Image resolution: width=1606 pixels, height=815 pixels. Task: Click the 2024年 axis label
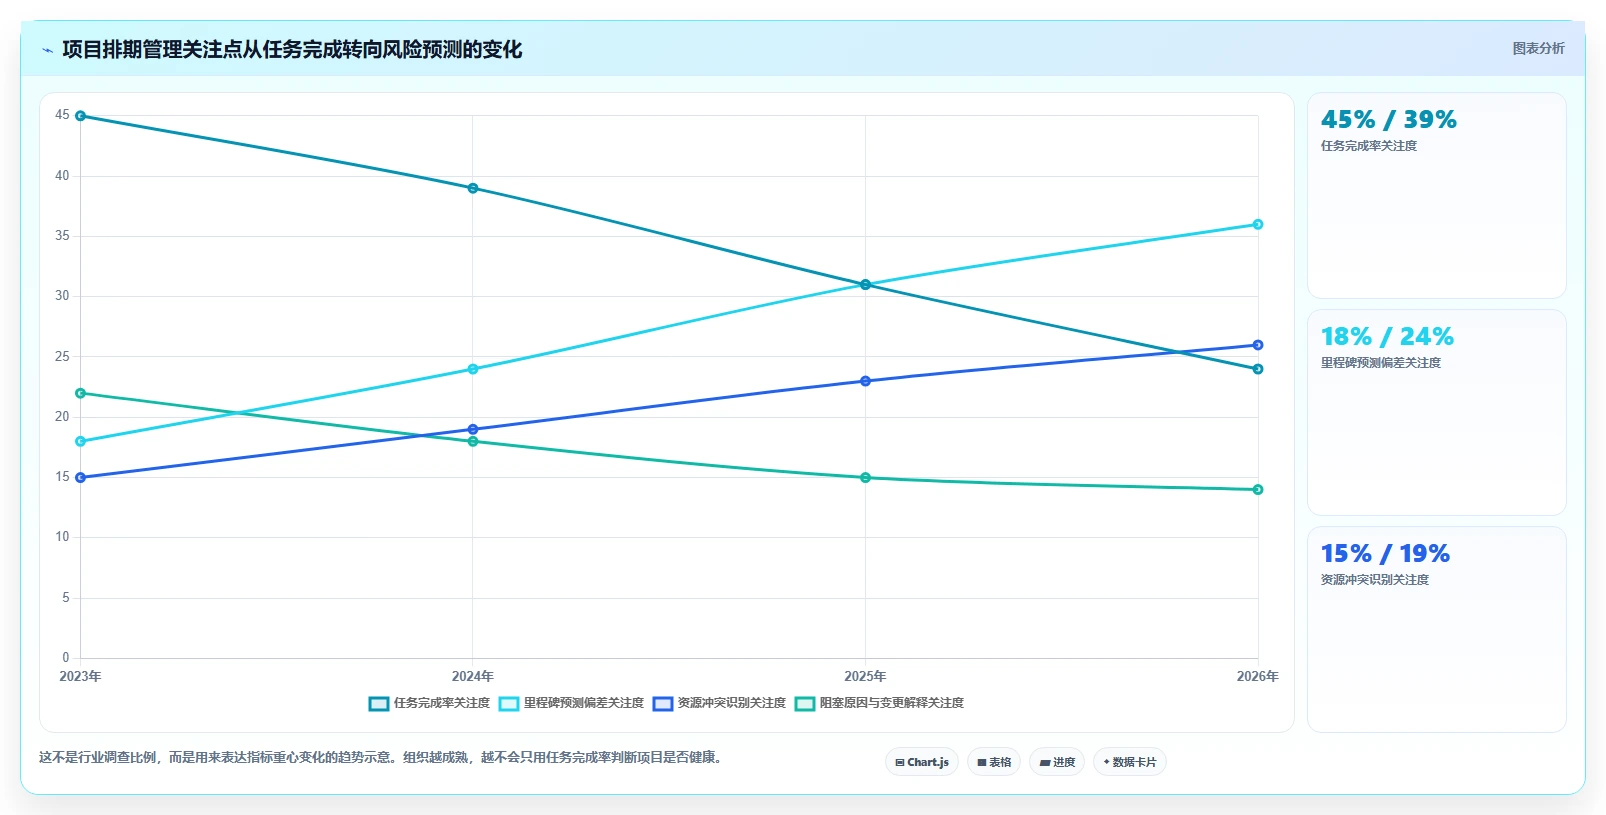tap(473, 677)
